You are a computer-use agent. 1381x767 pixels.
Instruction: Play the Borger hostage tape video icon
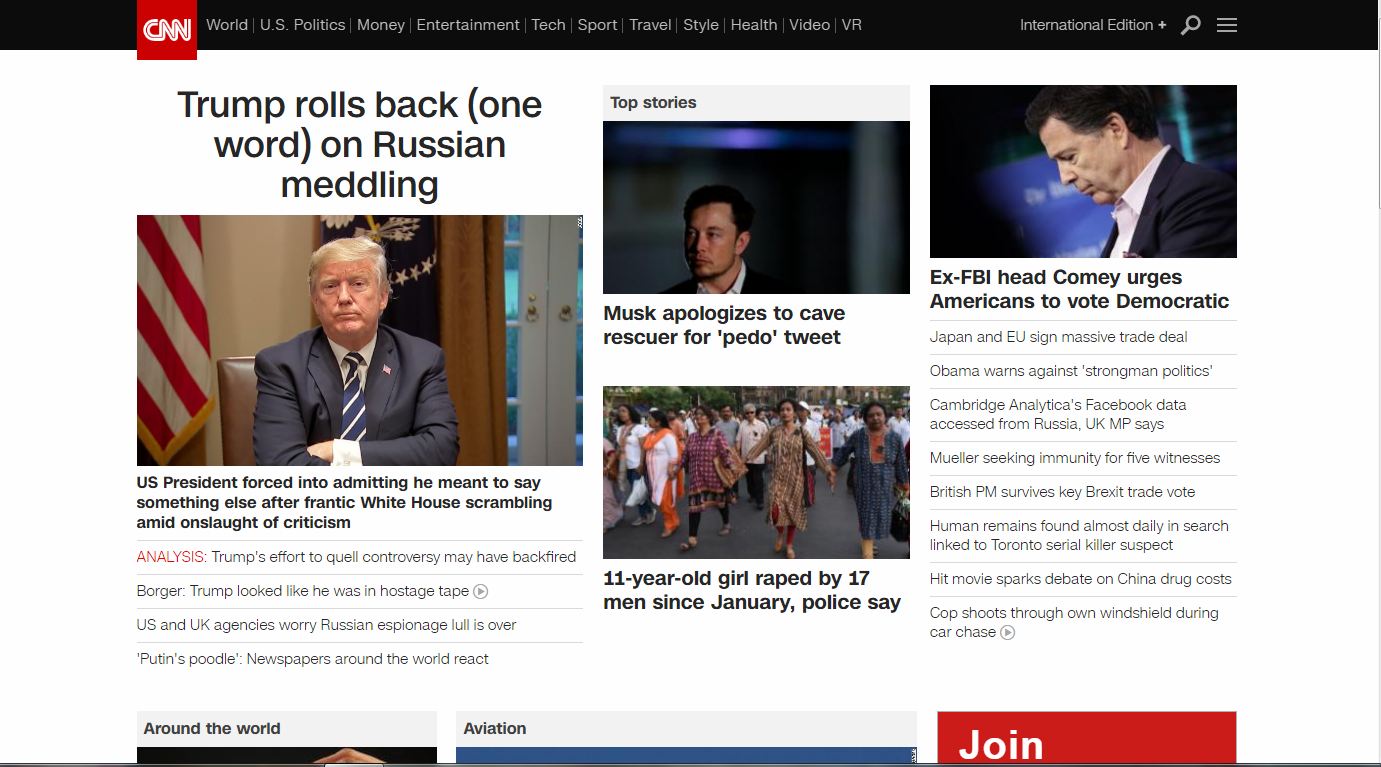pyautogui.click(x=480, y=591)
